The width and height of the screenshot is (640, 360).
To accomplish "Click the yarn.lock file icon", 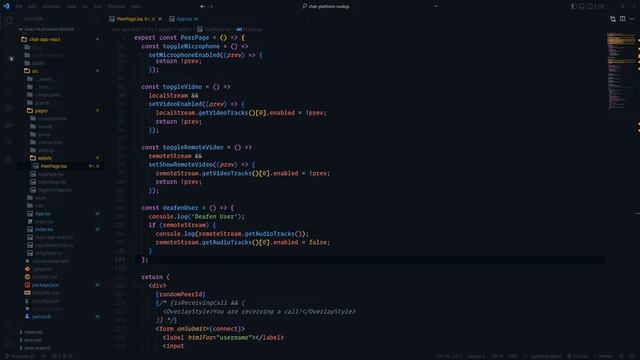I will [27, 317].
